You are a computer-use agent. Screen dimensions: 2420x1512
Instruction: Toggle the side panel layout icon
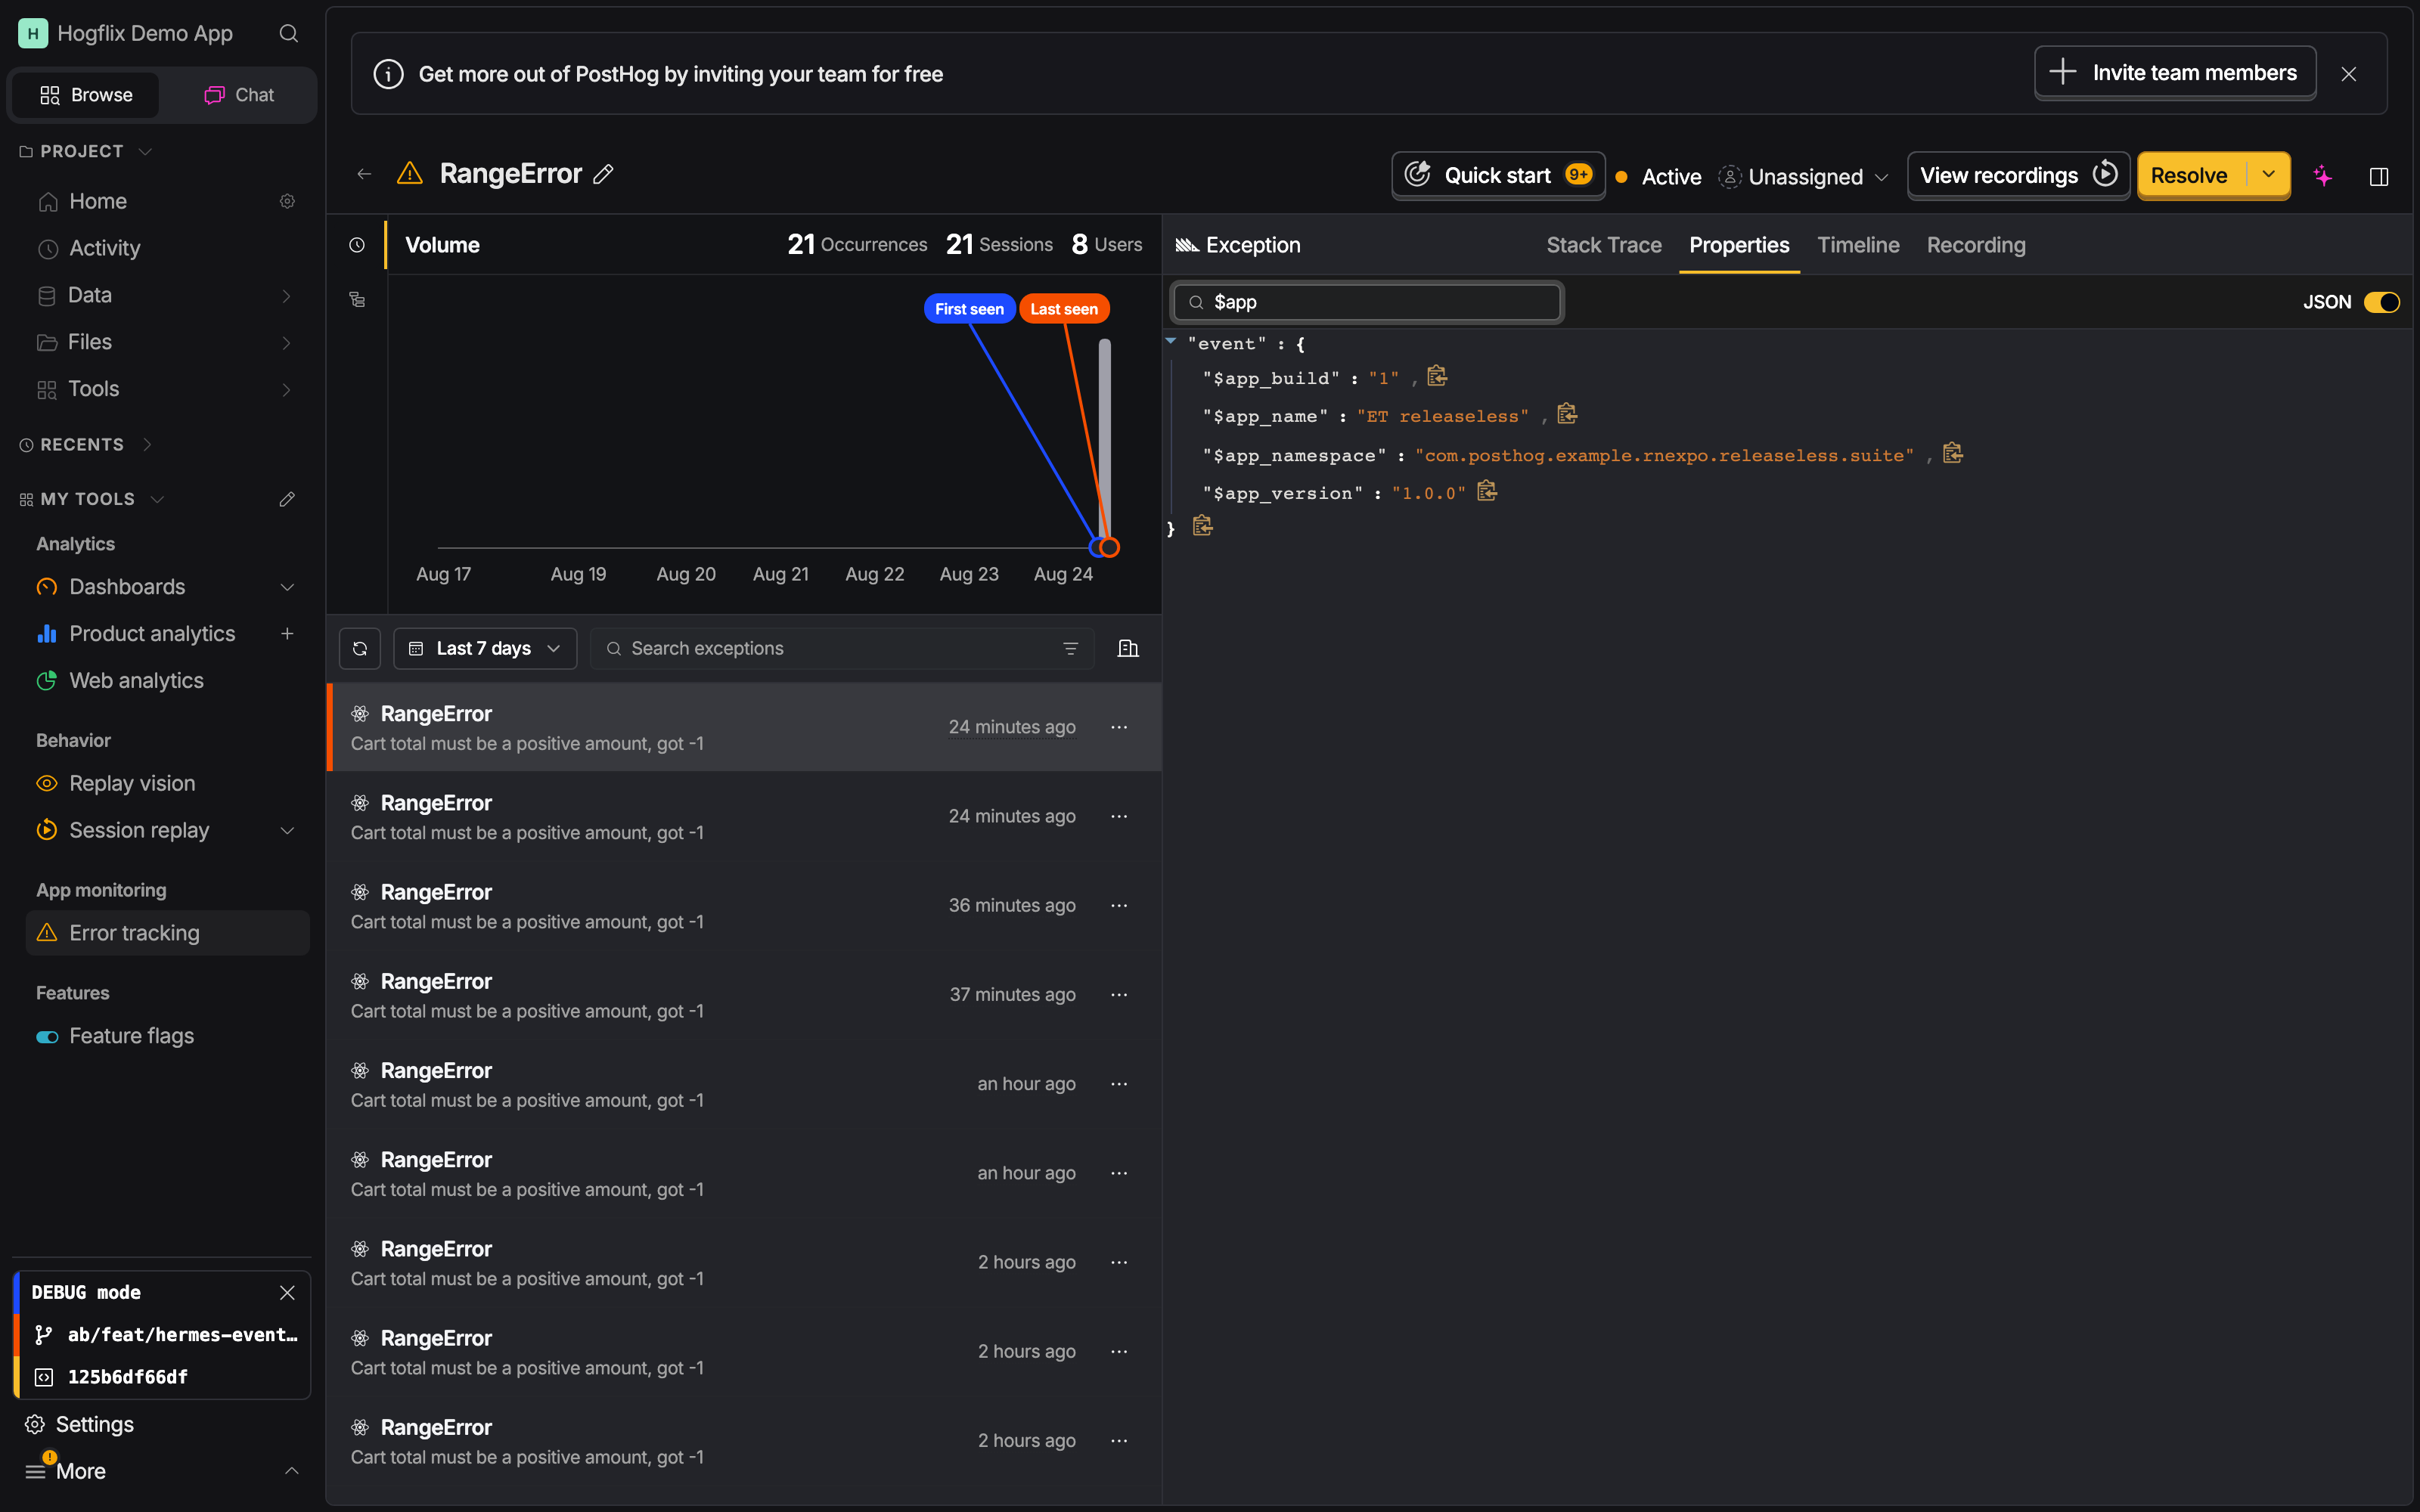(x=2378, y=176)
